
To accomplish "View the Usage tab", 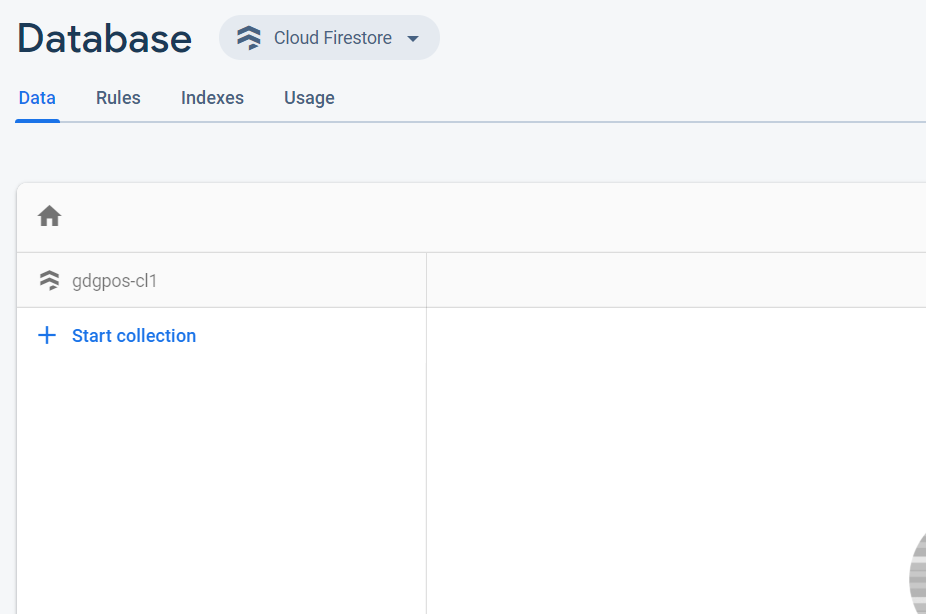I will coord(309,98).
